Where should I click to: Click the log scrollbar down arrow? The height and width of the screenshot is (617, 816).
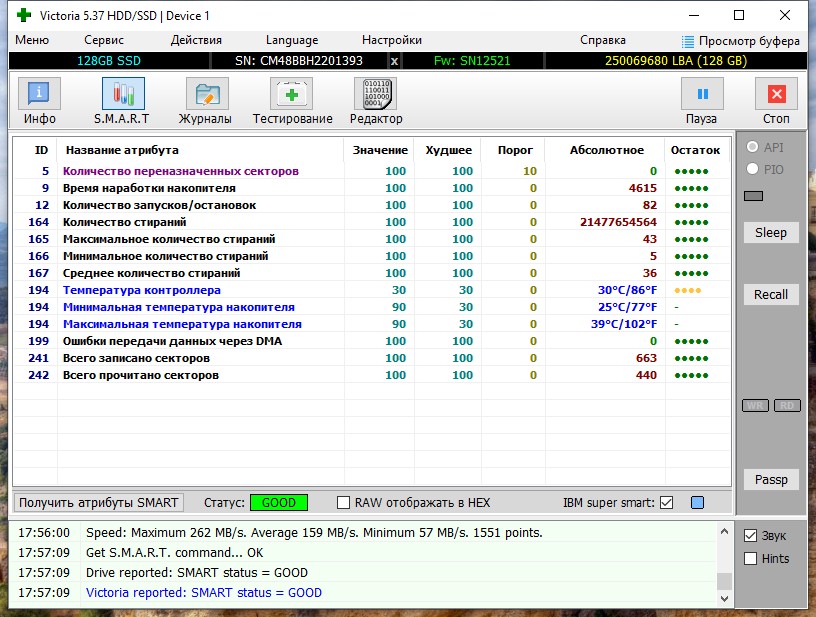coord(724,598)
